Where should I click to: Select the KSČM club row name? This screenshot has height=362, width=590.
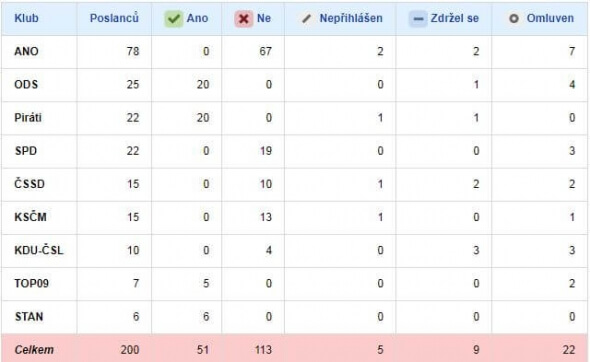point(30,217)
